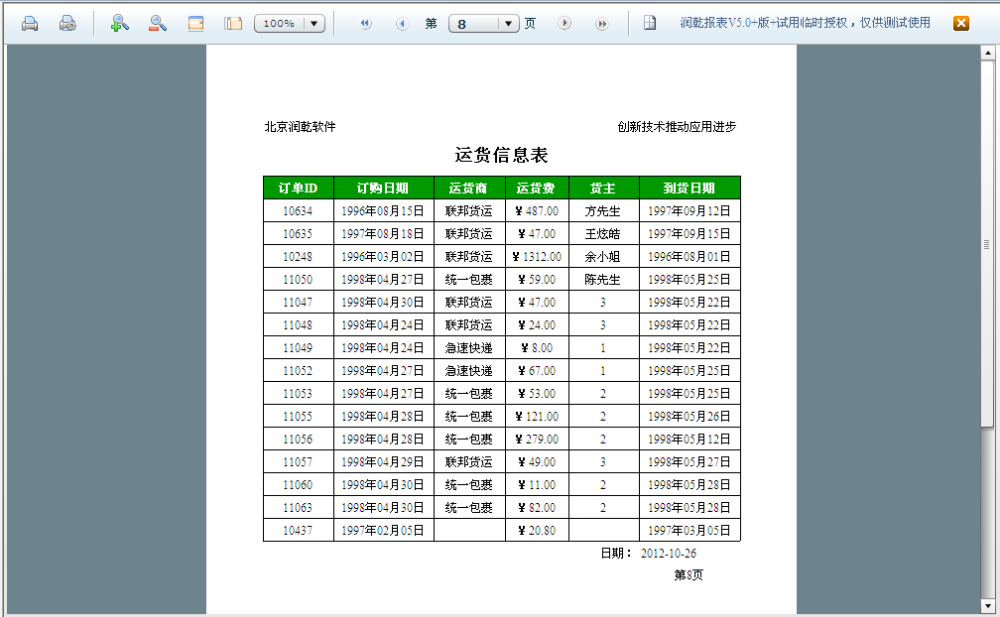Viewport: 1000px width, 617px height.
Task: Click the owner cell 陈先生
Action: pyautogui.click(x=603, y=279)
